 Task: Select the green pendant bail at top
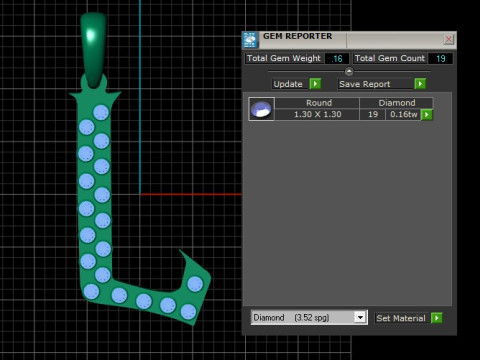tap(93, 50)
